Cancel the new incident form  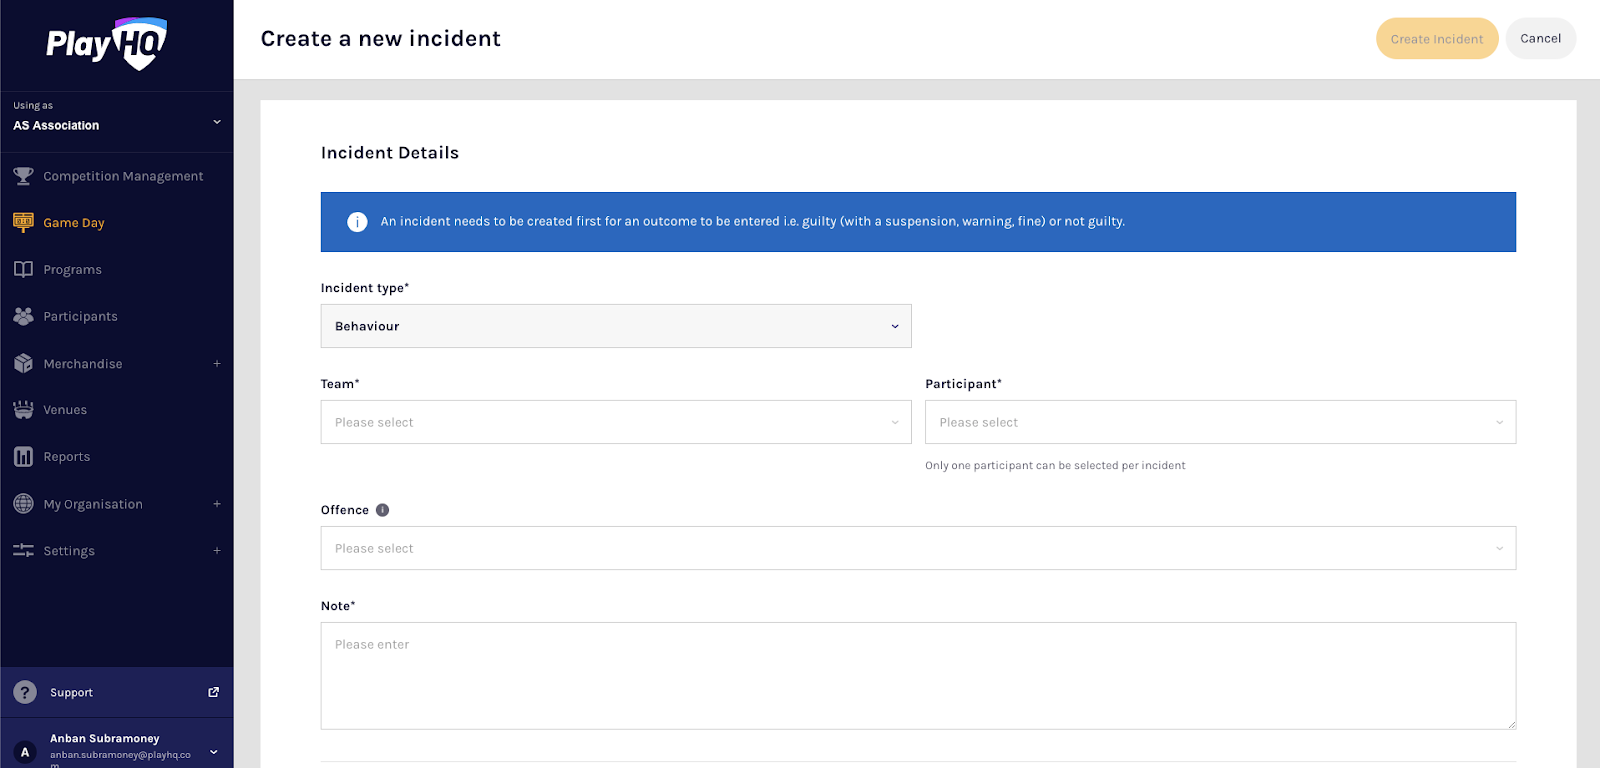click(x=1539, y=39)
